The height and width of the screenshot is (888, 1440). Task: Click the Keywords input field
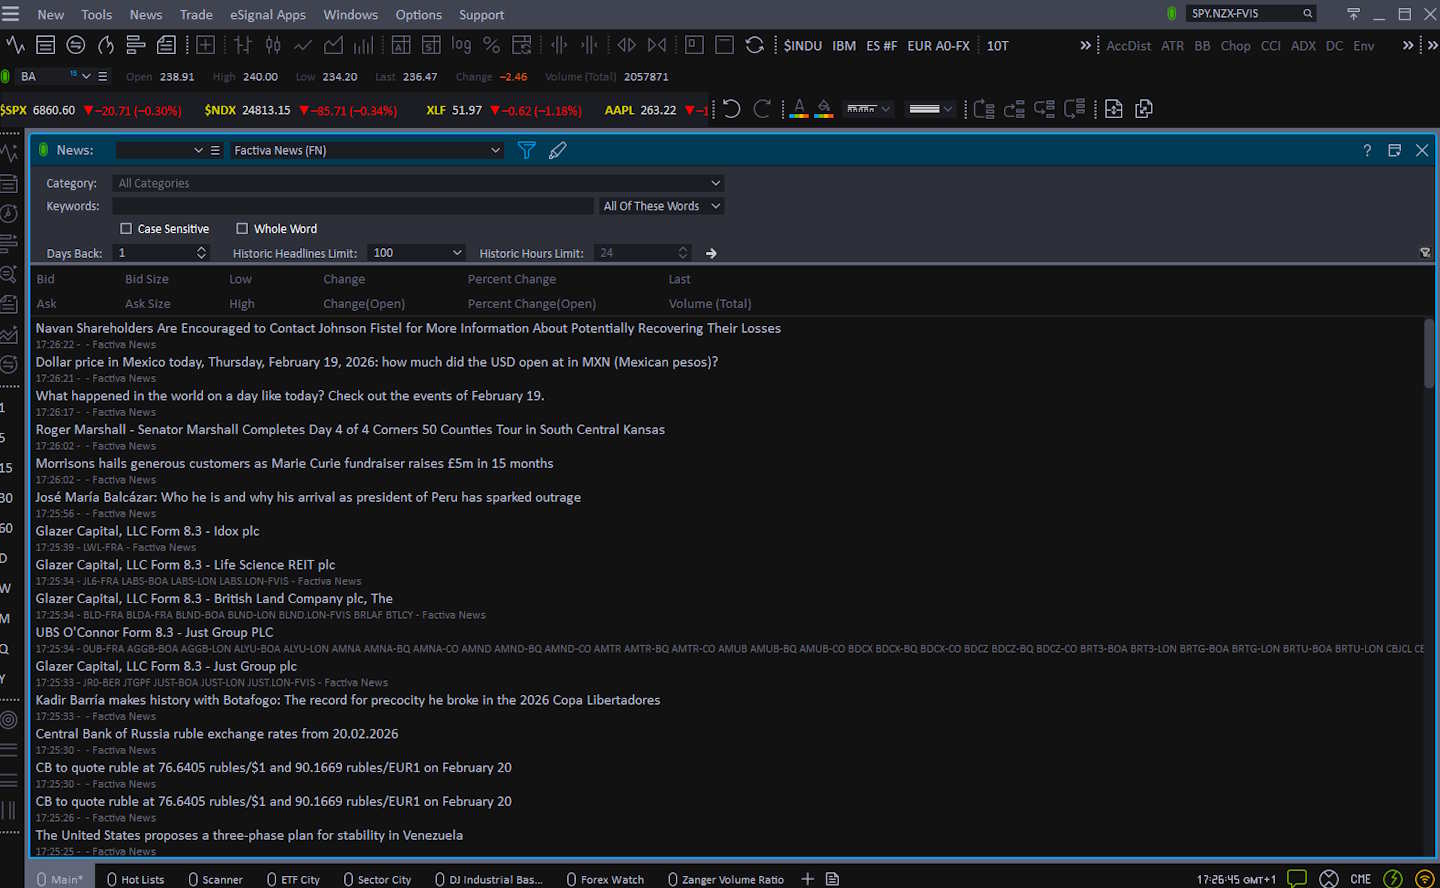point(353,206)
